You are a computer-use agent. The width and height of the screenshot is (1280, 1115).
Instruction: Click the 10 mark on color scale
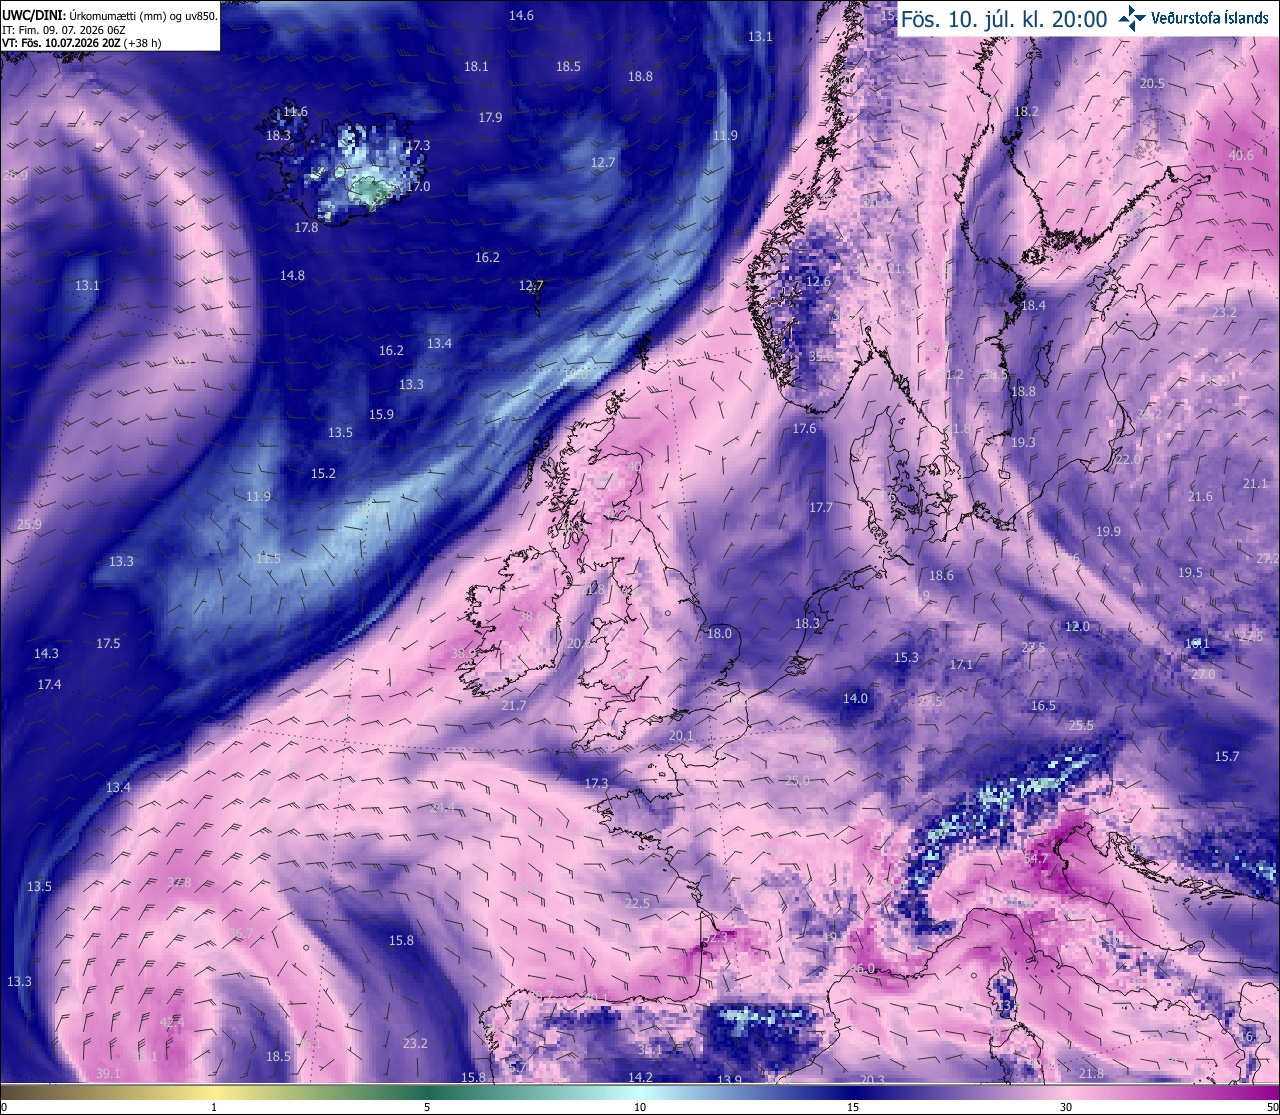(640, 1107)
